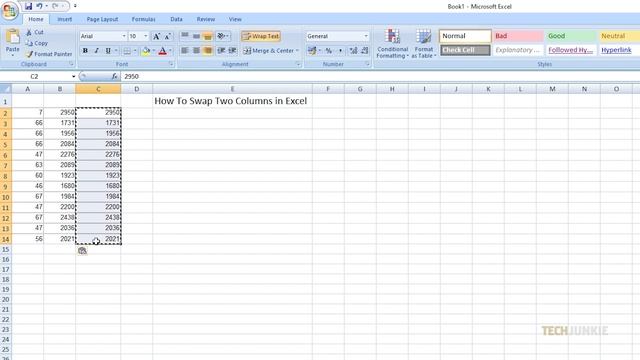The image size is (640, 360).
Task: Align cell text to the left
Action: (x=185, y=51)
